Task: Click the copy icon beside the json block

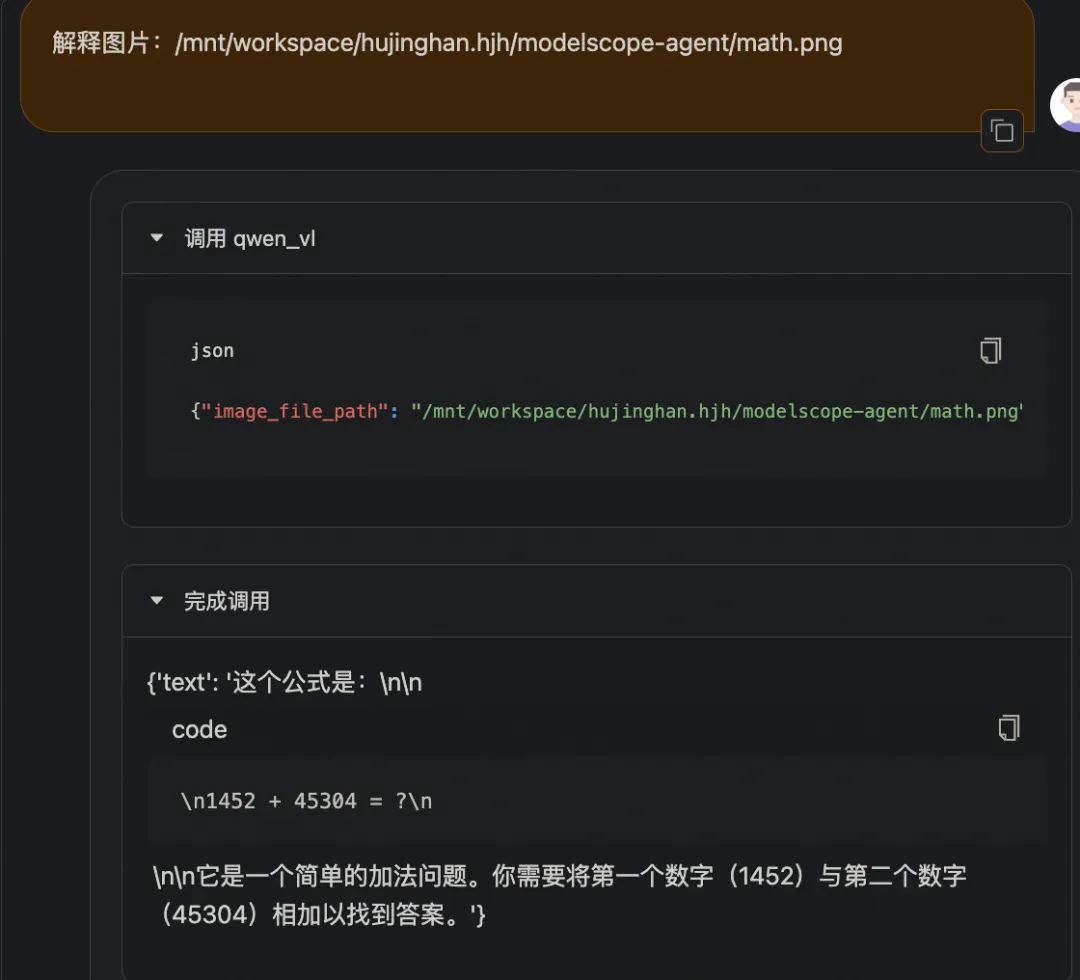Action: coord(990,350)
